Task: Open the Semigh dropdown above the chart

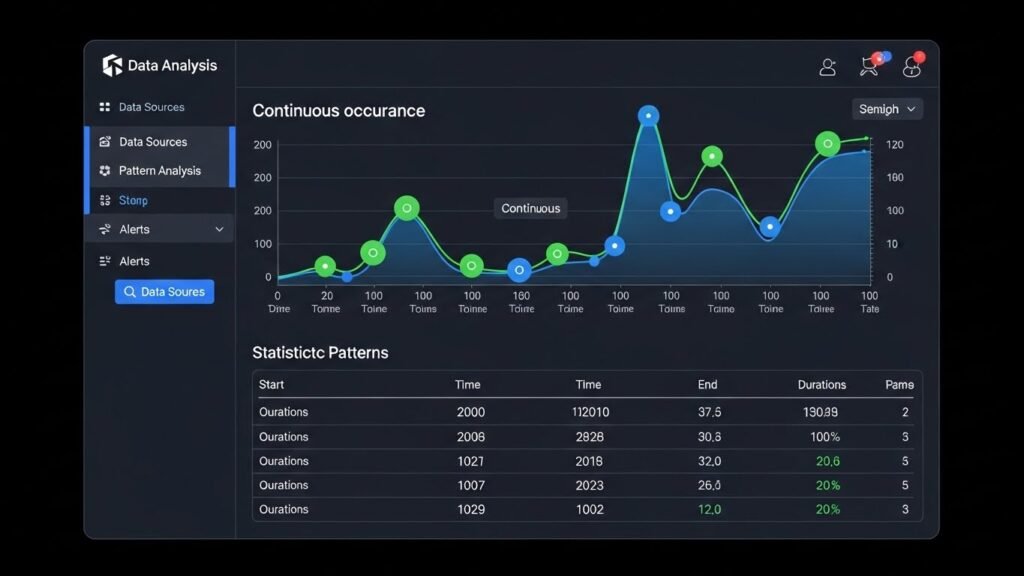Action: 887,109
